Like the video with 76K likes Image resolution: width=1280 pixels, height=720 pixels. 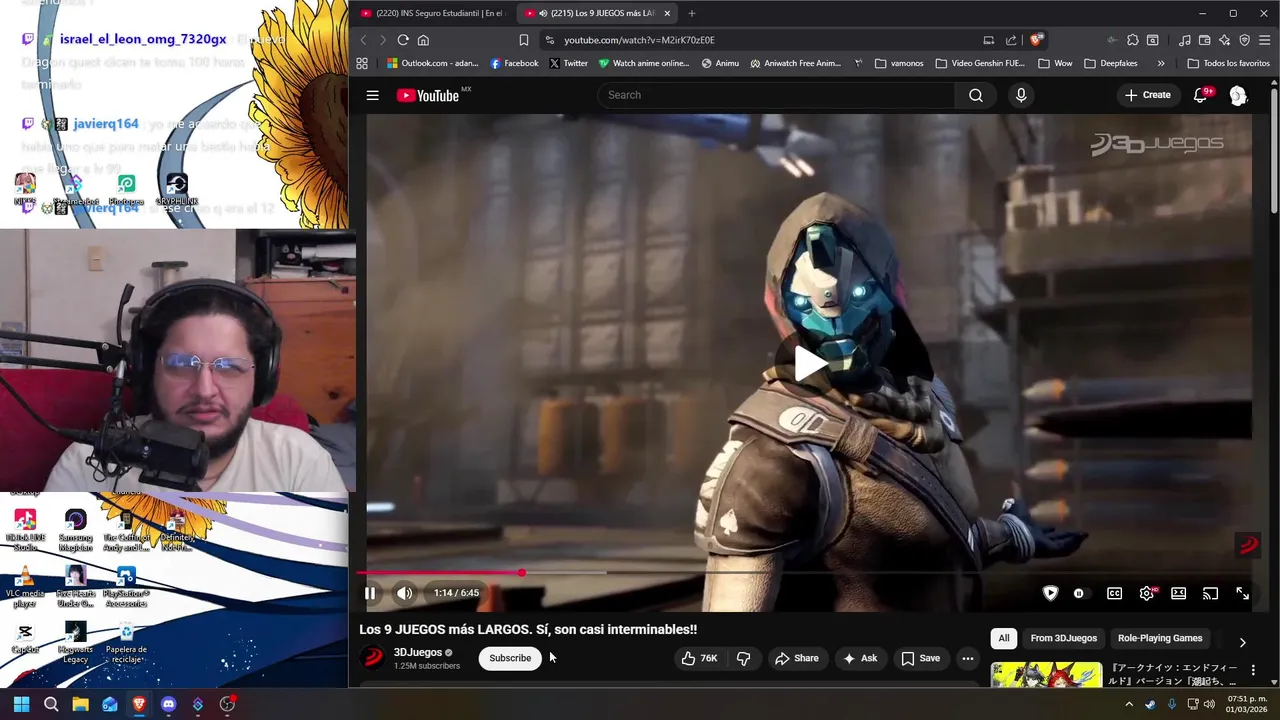pyautogui.click(x=699, y=658)
